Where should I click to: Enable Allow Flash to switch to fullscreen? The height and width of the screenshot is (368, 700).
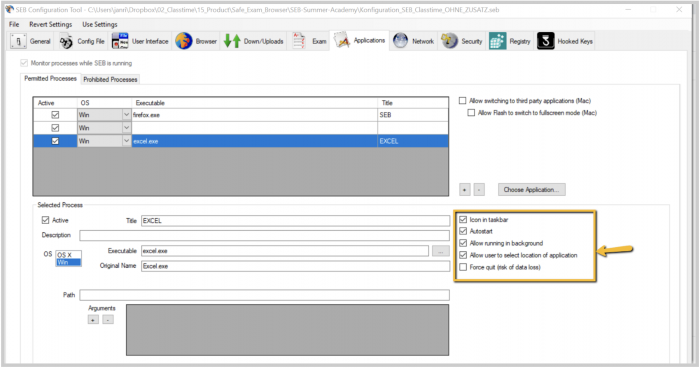point(471,113)
